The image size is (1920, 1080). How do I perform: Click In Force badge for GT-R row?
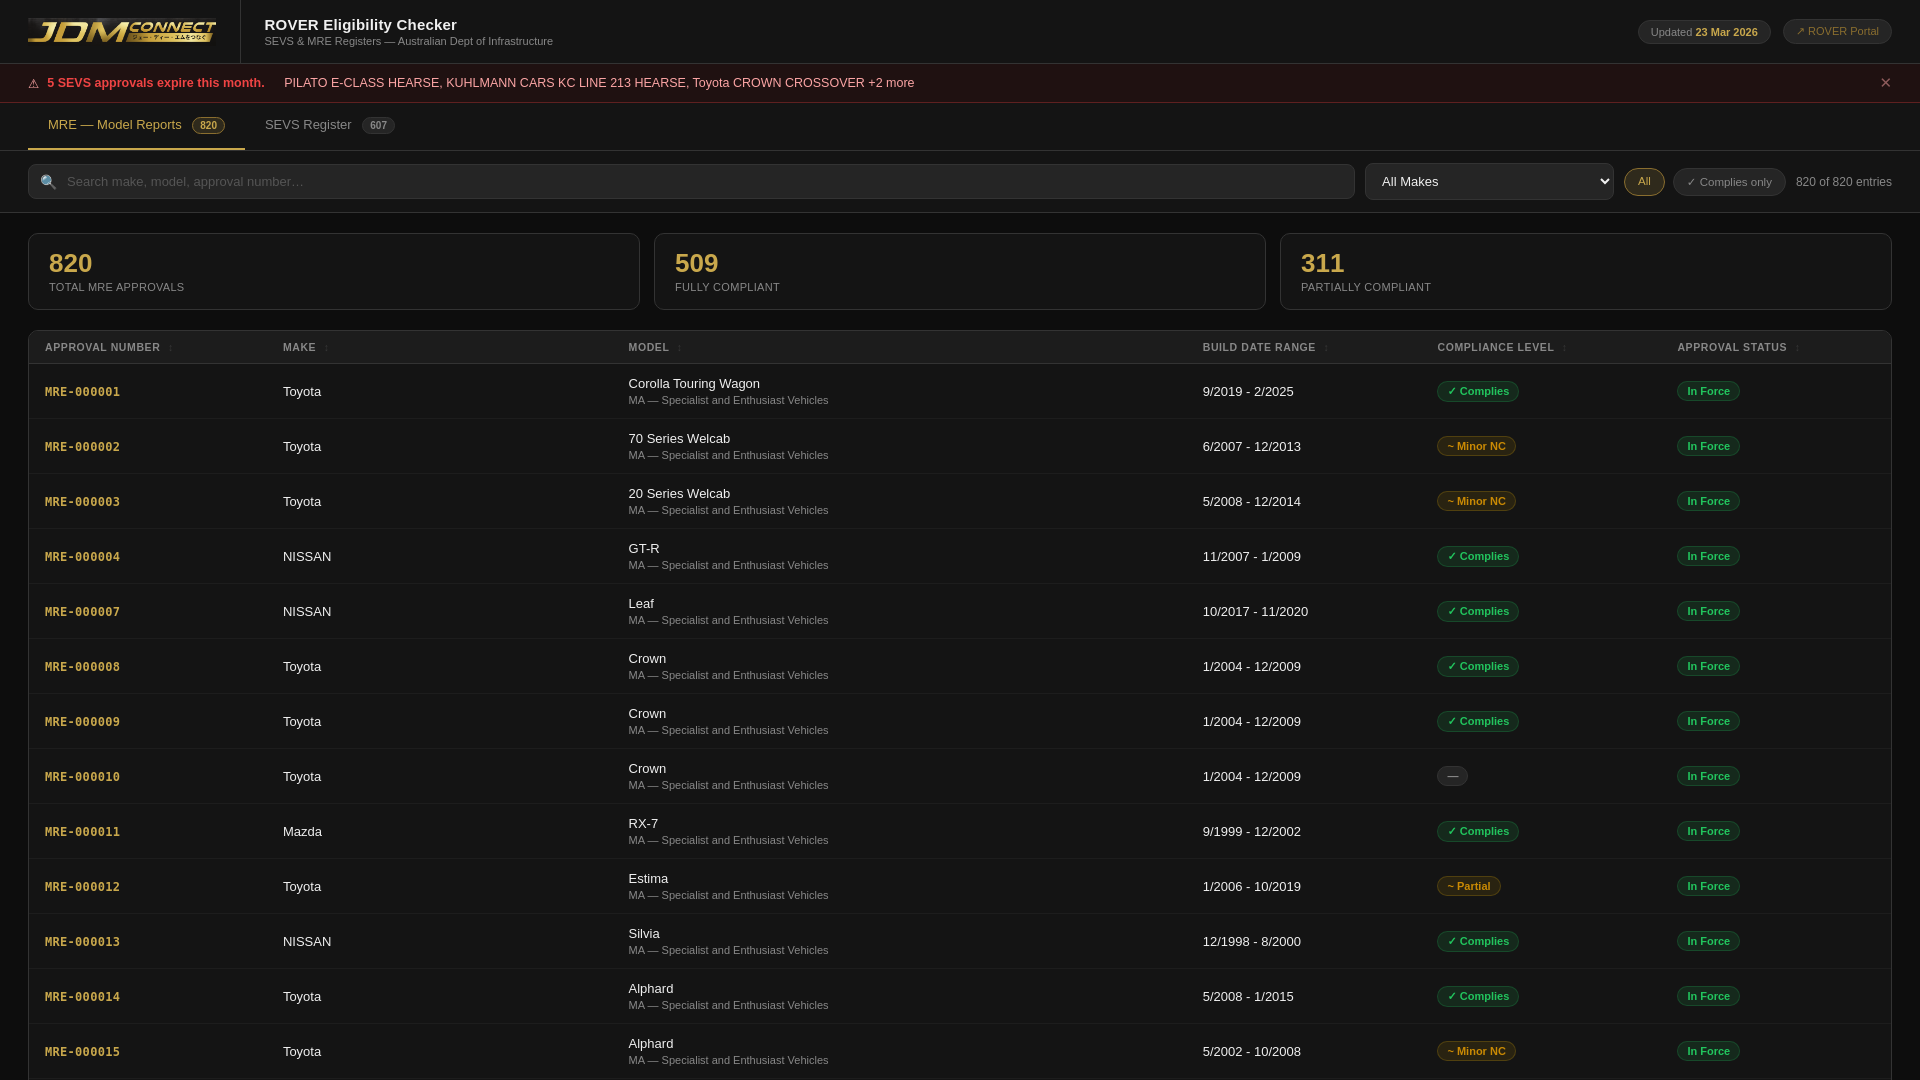click(x=1708, y=557)
